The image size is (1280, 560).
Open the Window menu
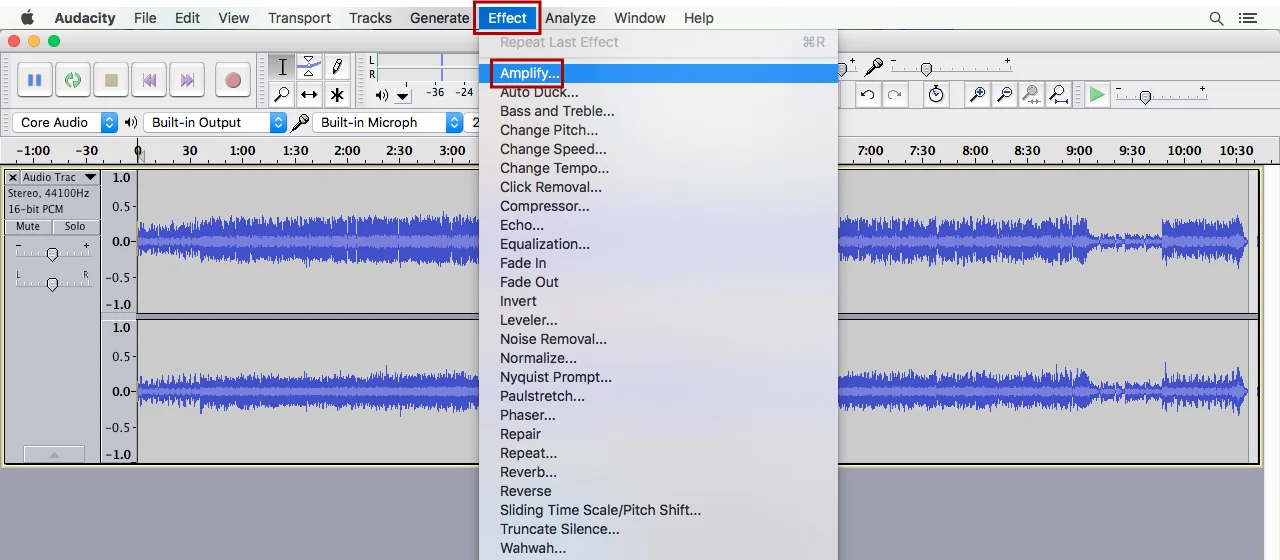point(640,18)
